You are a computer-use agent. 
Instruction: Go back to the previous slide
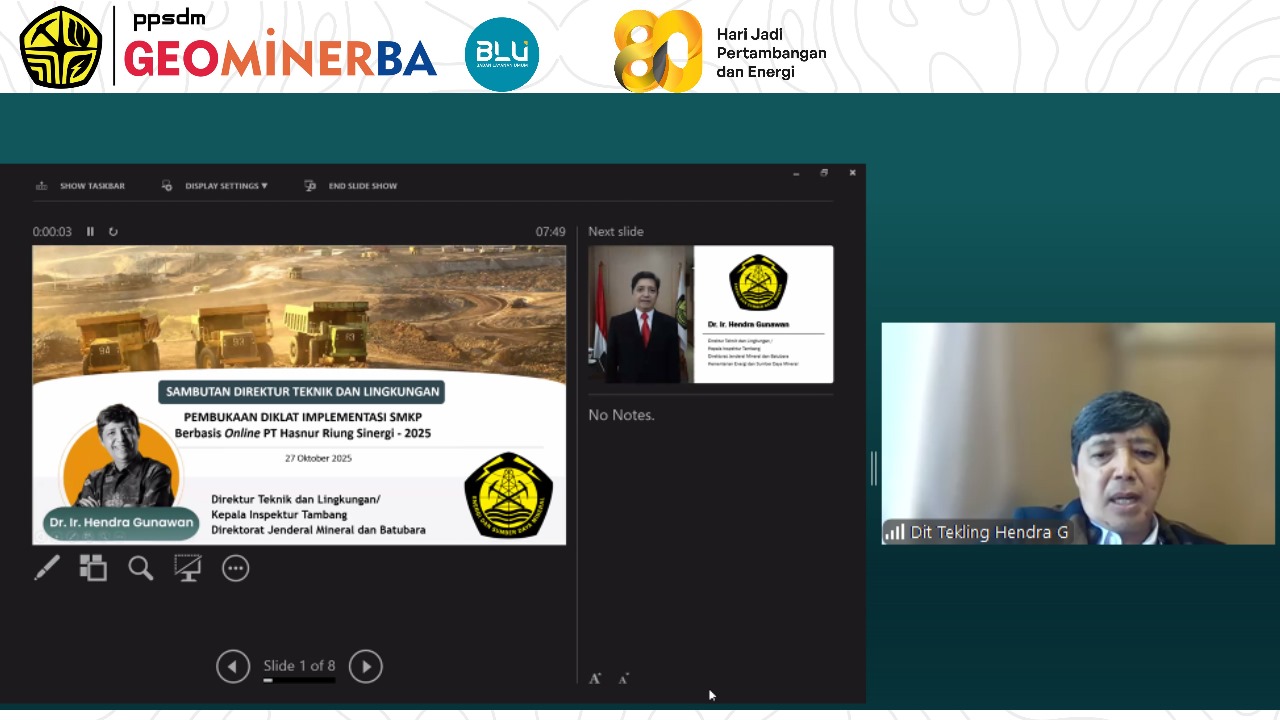pos(233,666)
